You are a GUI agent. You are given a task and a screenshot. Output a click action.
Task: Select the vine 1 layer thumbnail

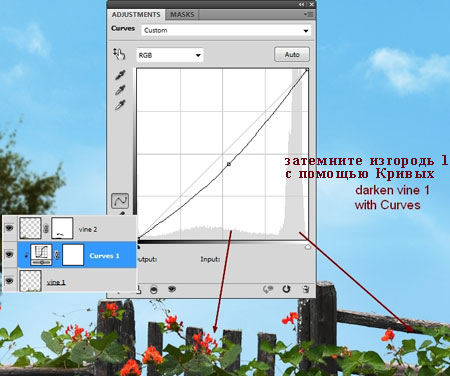[x=30, y=281]
